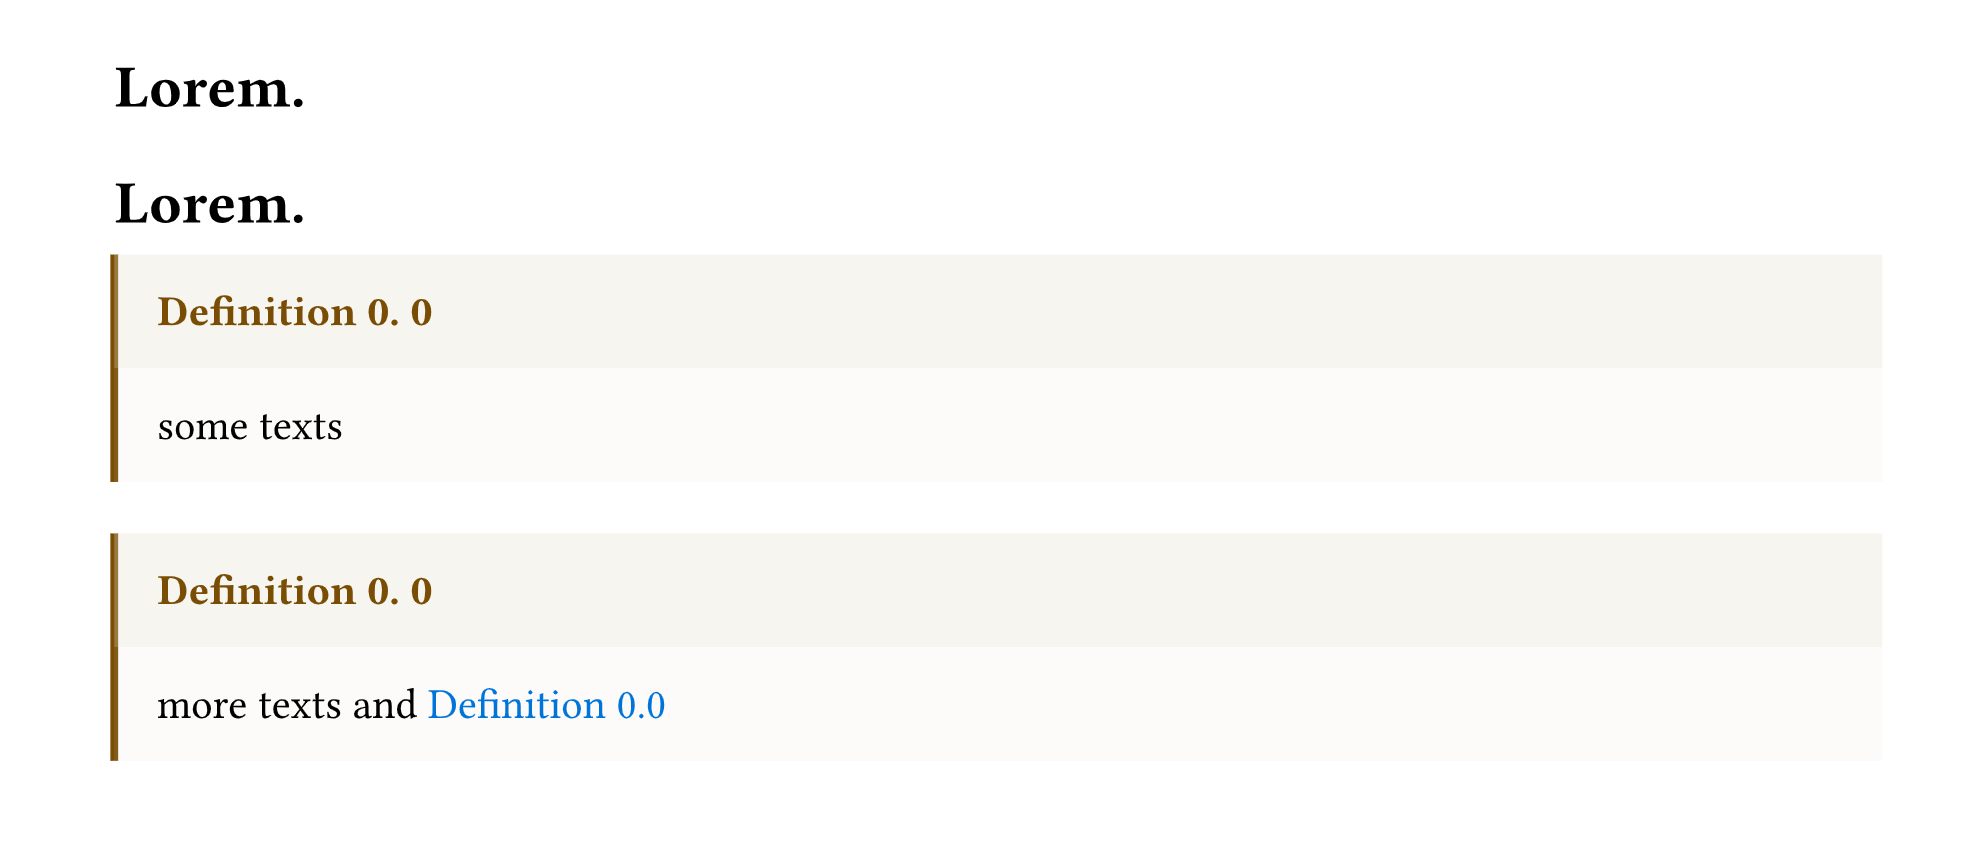The image size is (1972, 850).
Task: Click the brown left bar of first definition box
Action: (114, 368)
